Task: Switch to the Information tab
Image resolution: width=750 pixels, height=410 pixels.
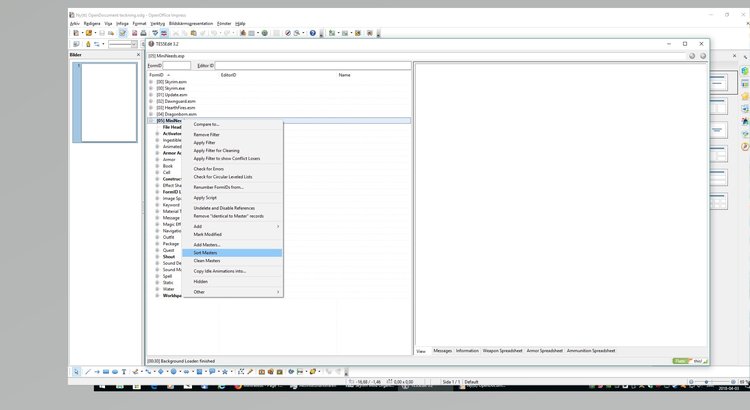Action: (x=467, y=351)
